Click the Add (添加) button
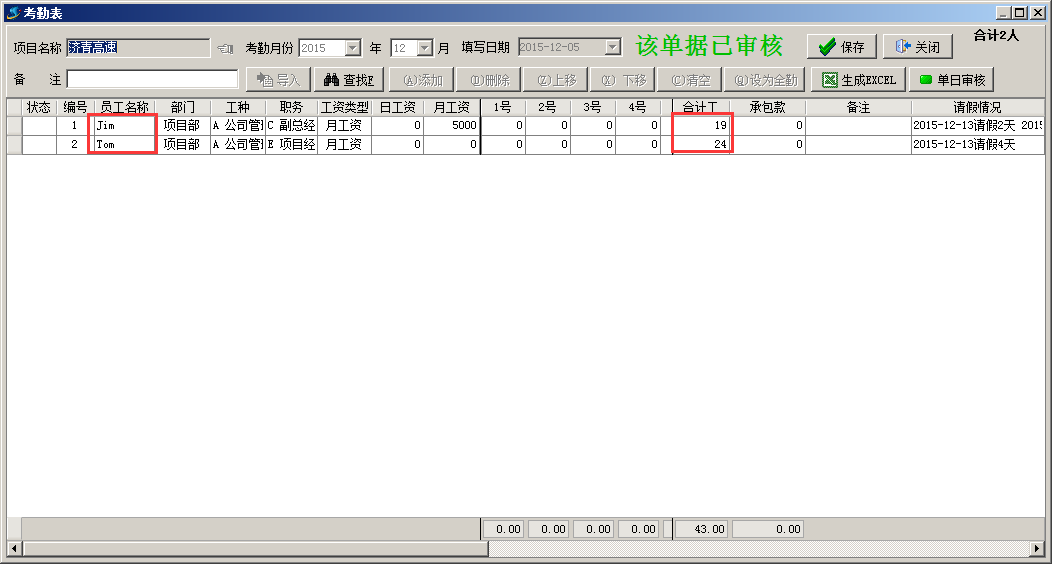The height and width of the screenshot is (564, 1053). click(421, 80)
